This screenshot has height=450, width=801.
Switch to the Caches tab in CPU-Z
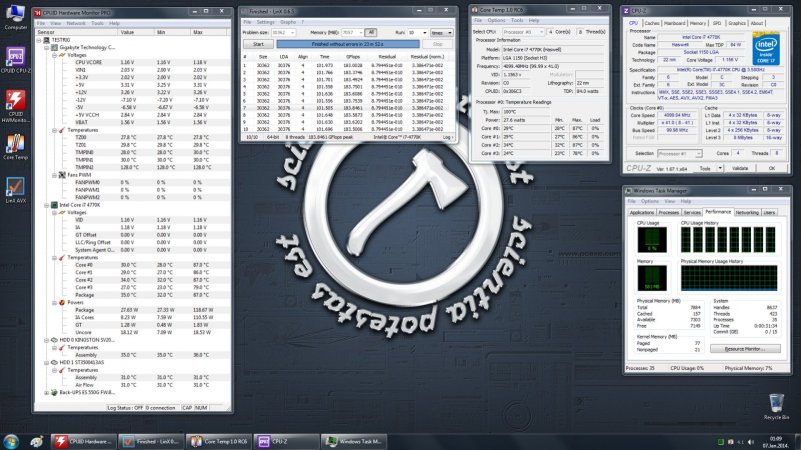(x=652, y=23)
